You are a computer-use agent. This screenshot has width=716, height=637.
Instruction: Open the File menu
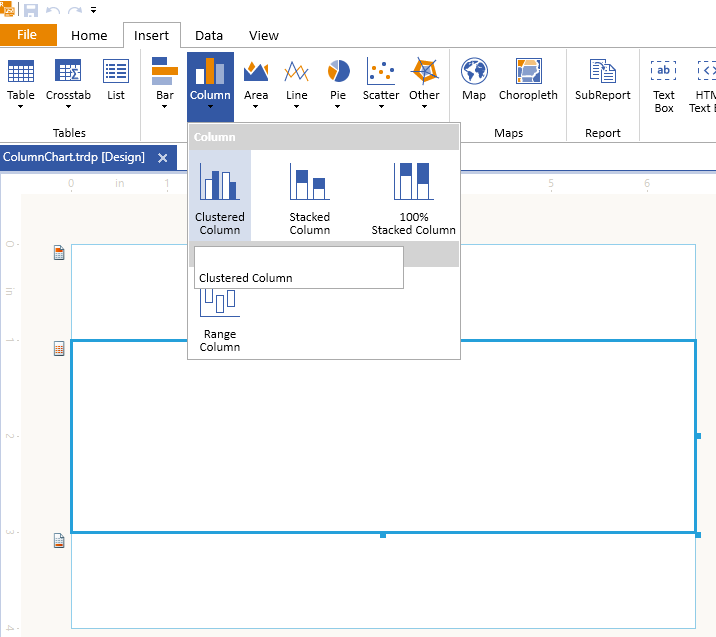pyautogui.click(x=28, y=35)
